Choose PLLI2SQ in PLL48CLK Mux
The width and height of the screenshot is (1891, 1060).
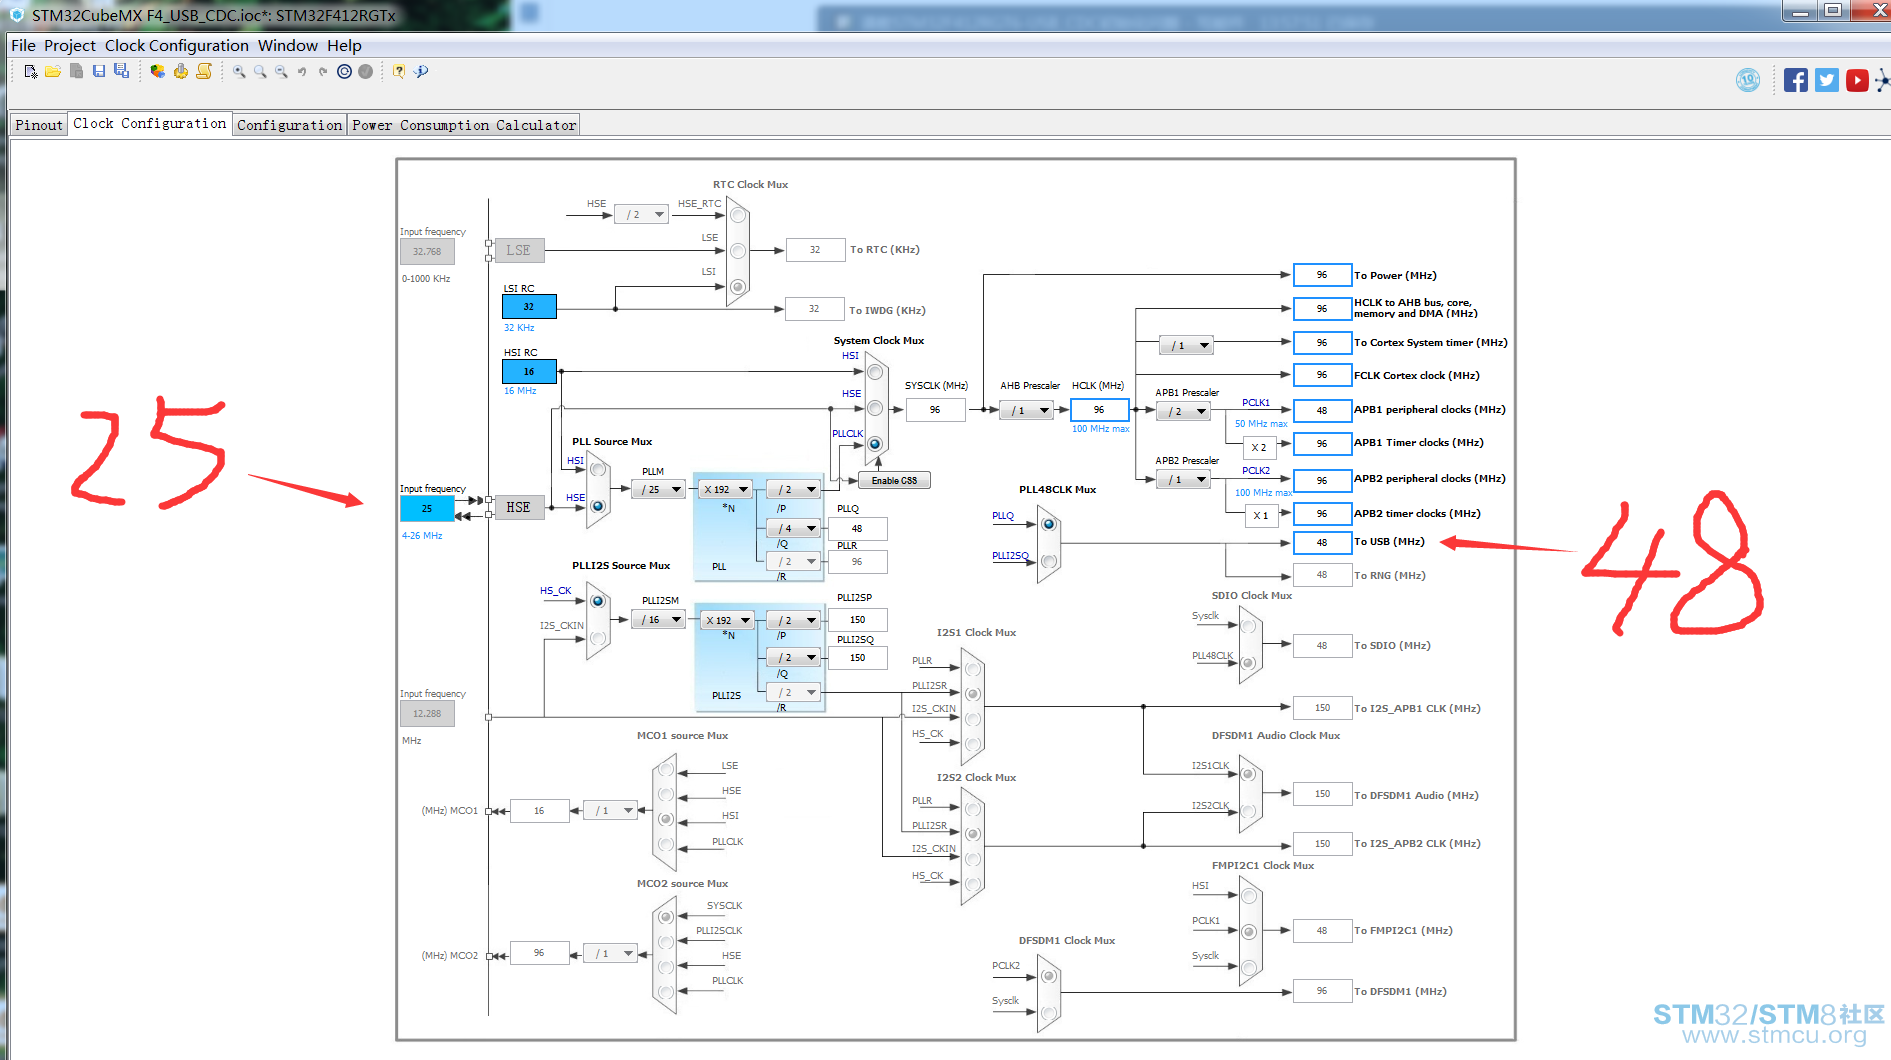click(1049, 562)
